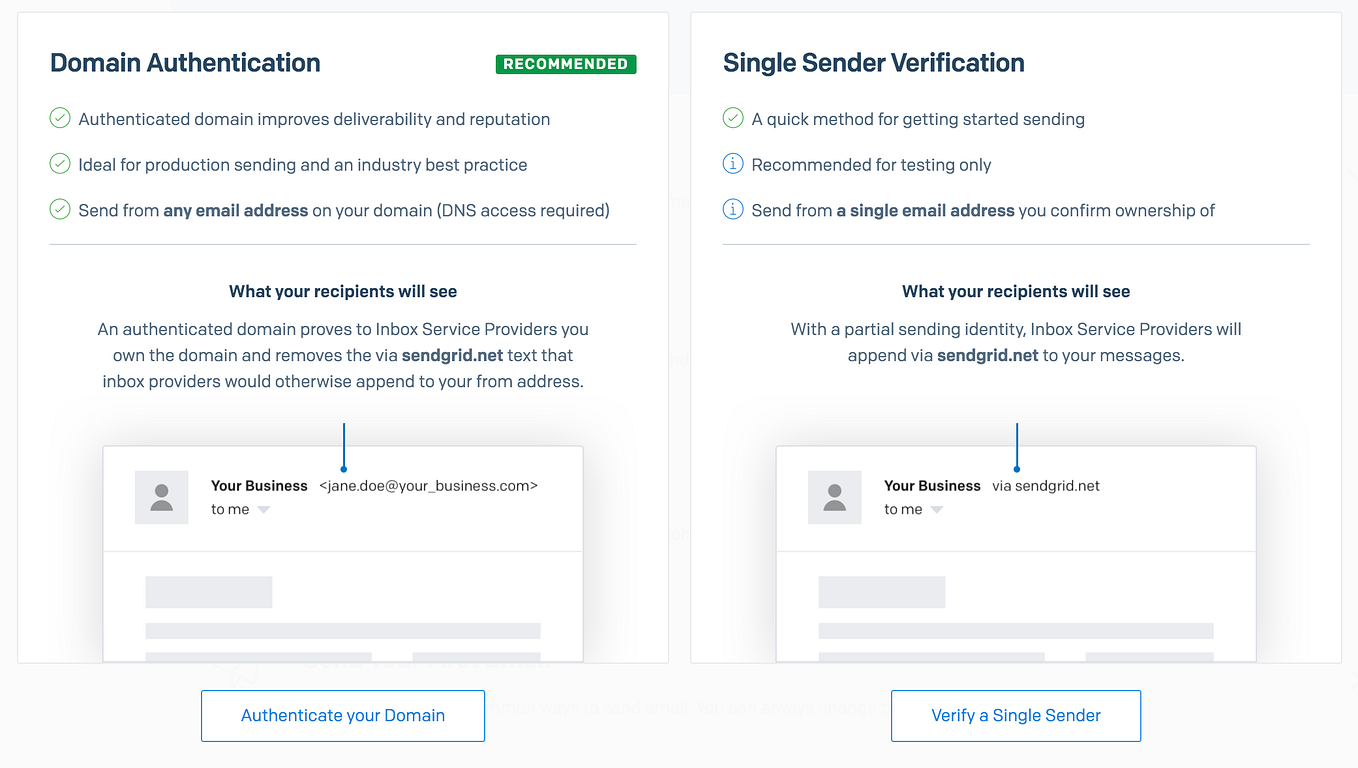Click green check beside "A quick method for getting started"
Viewport: 1358px width, 768px height.
[732, 118]
